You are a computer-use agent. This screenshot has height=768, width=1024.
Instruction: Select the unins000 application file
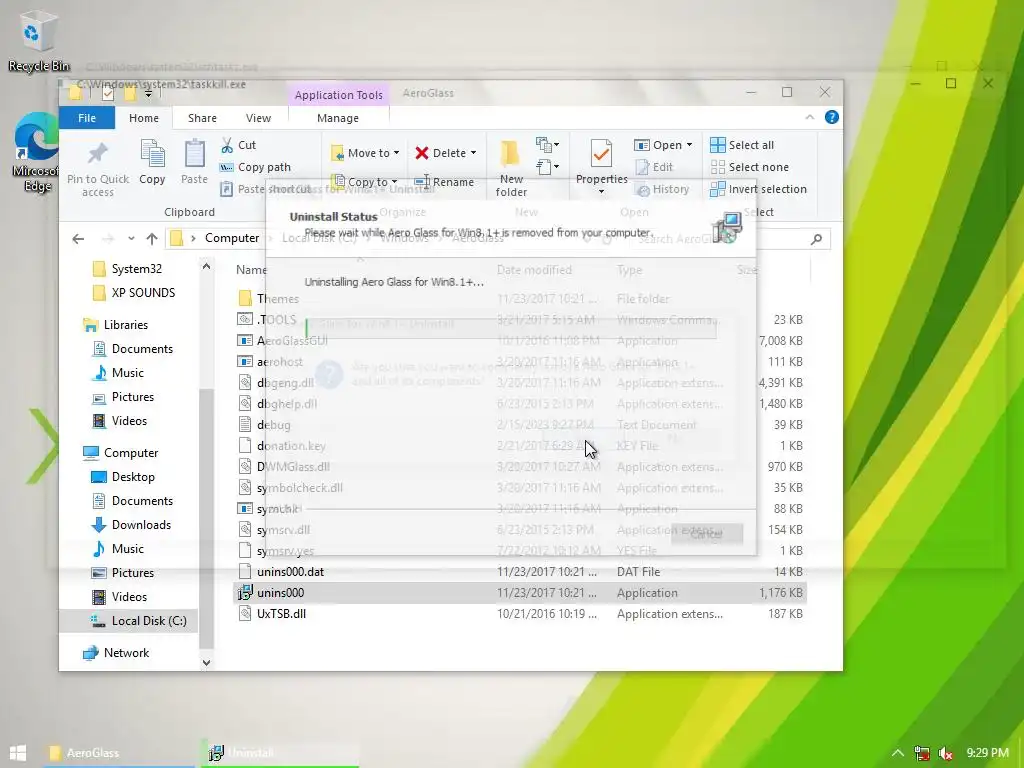pyautogui.click(x=520, y=592)
